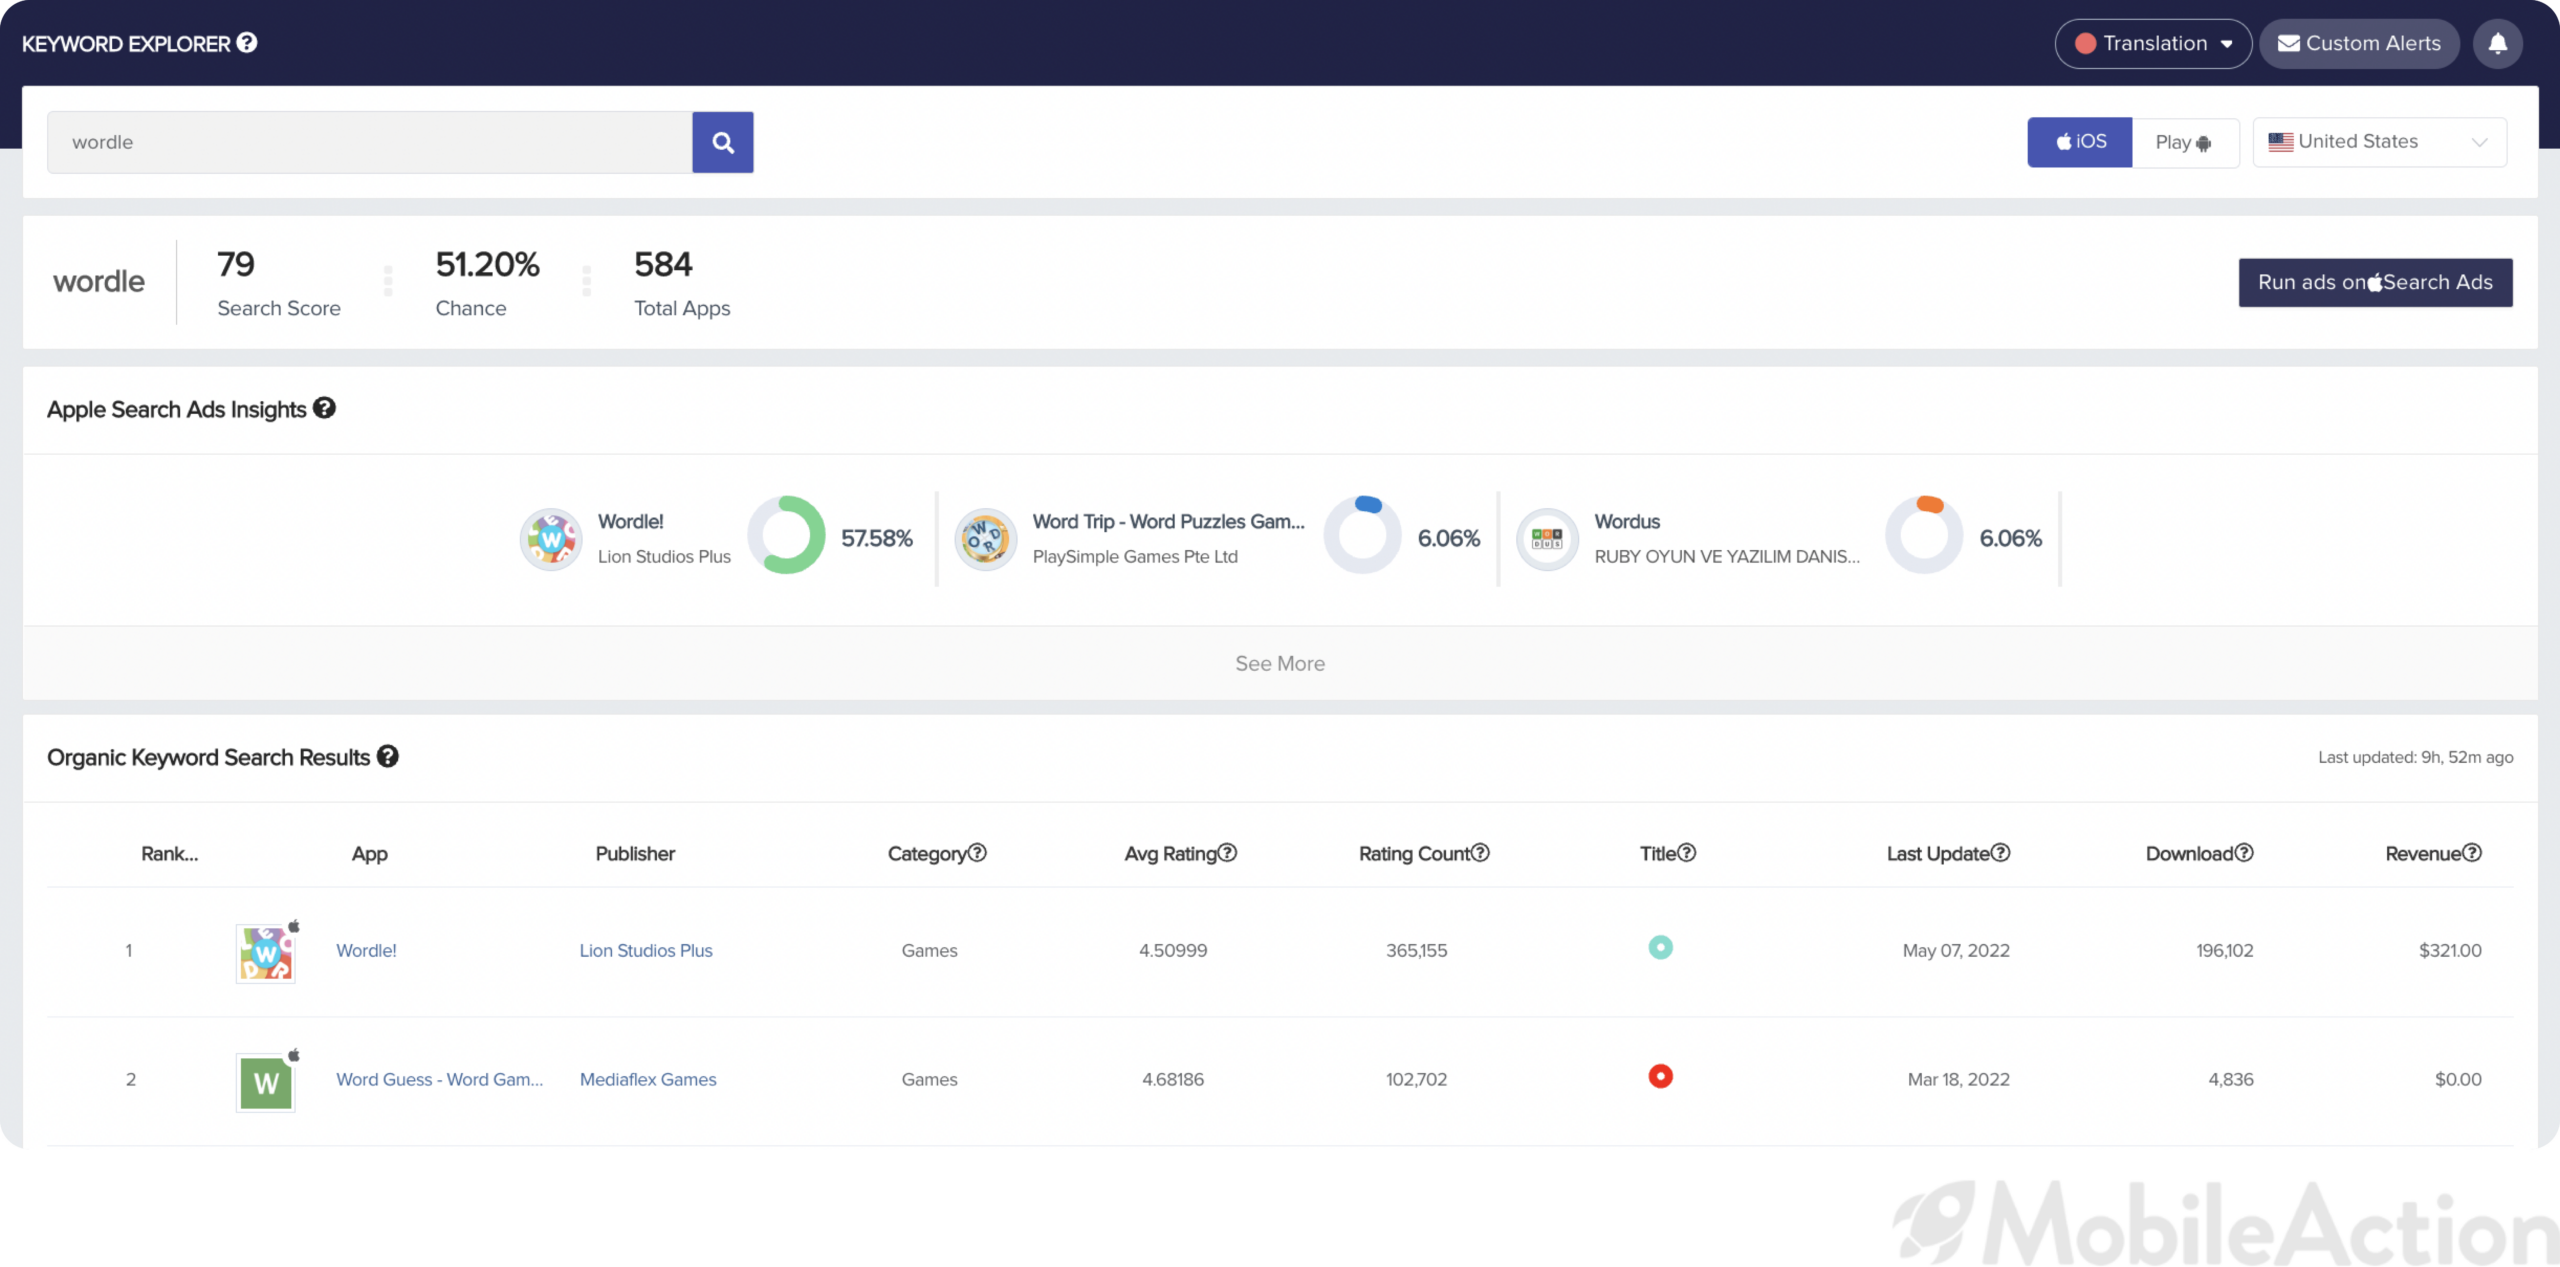2560x1267 pixels.
Task: Switch platform to iOS
Action: coord(2080,142)
